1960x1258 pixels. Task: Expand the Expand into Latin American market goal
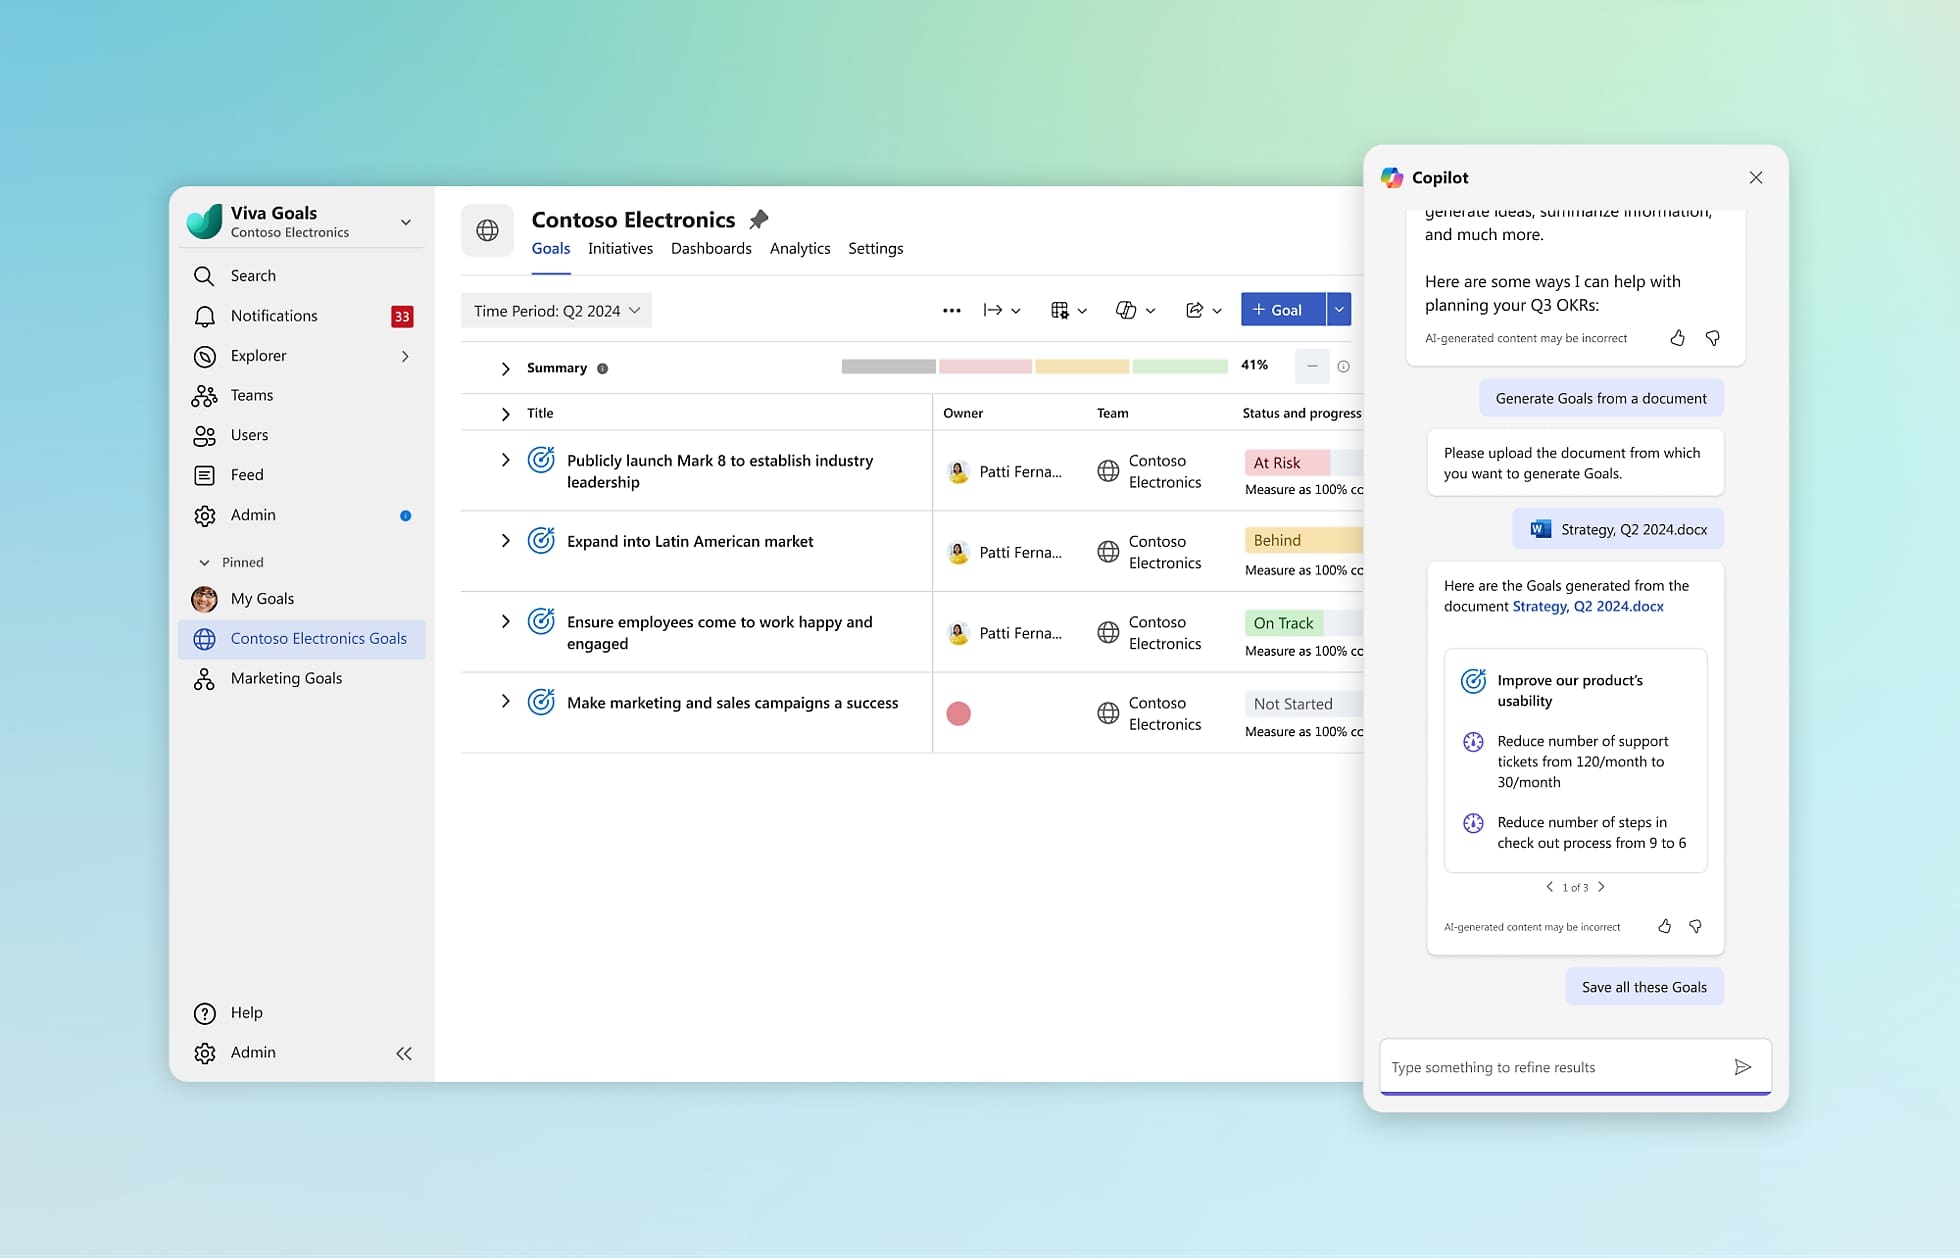click(x=505, y=541)
